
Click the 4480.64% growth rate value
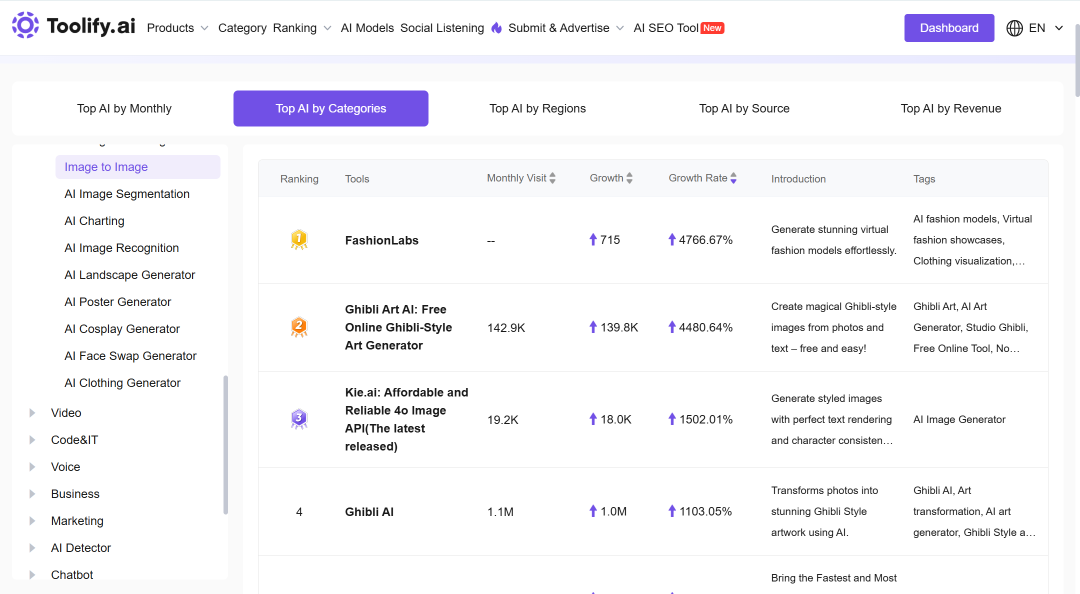705,327
